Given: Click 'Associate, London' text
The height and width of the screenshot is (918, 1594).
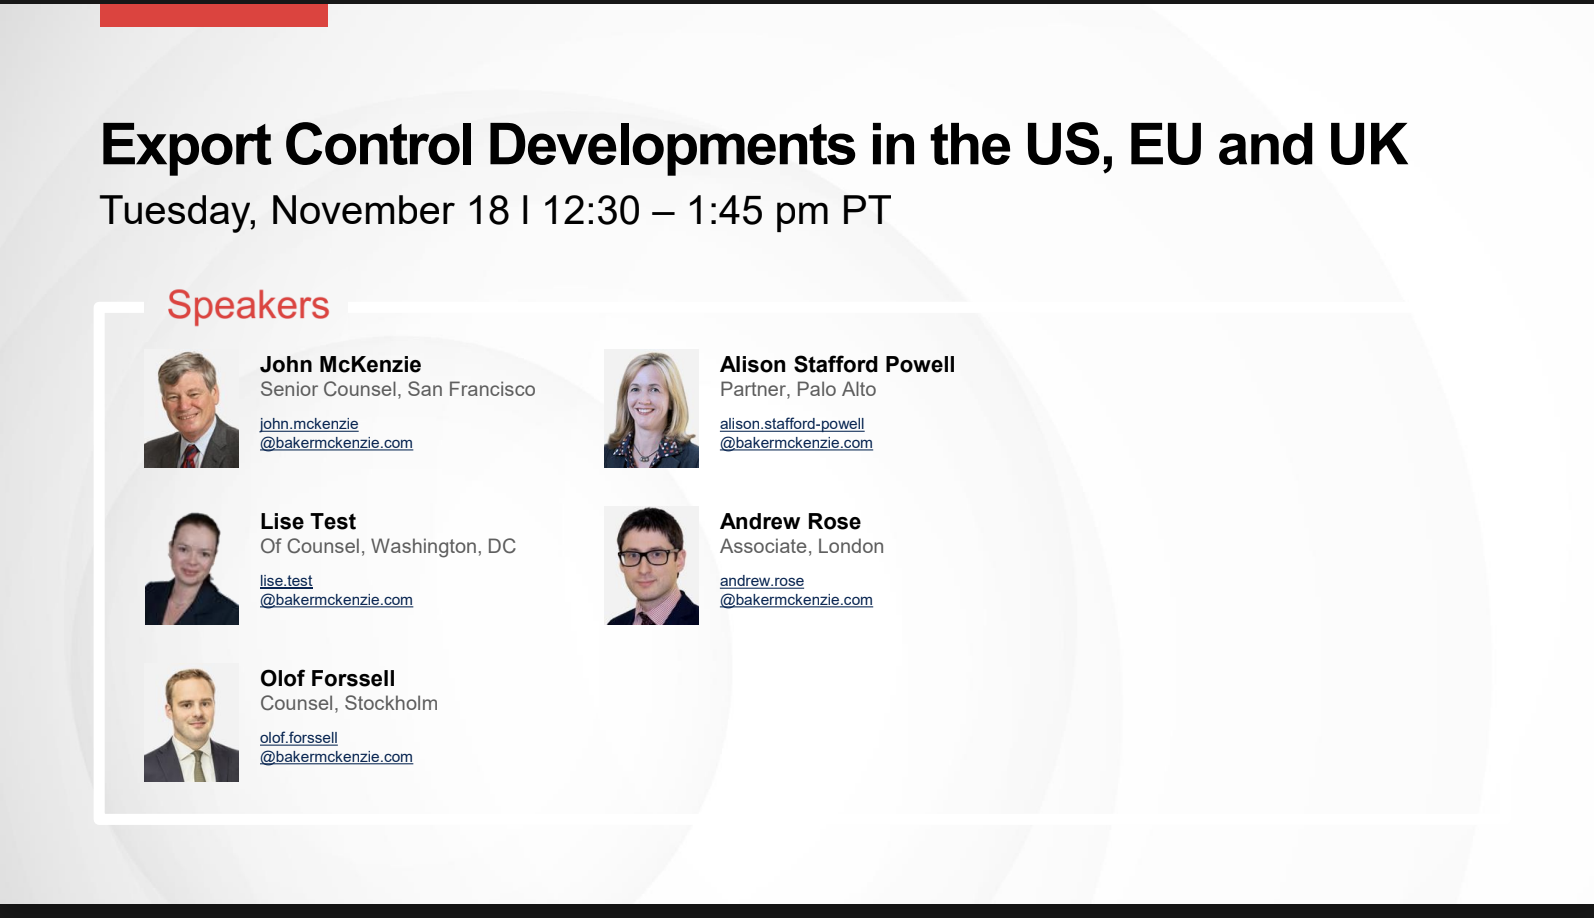Looking at the screenshot, I should click(802, 547).
